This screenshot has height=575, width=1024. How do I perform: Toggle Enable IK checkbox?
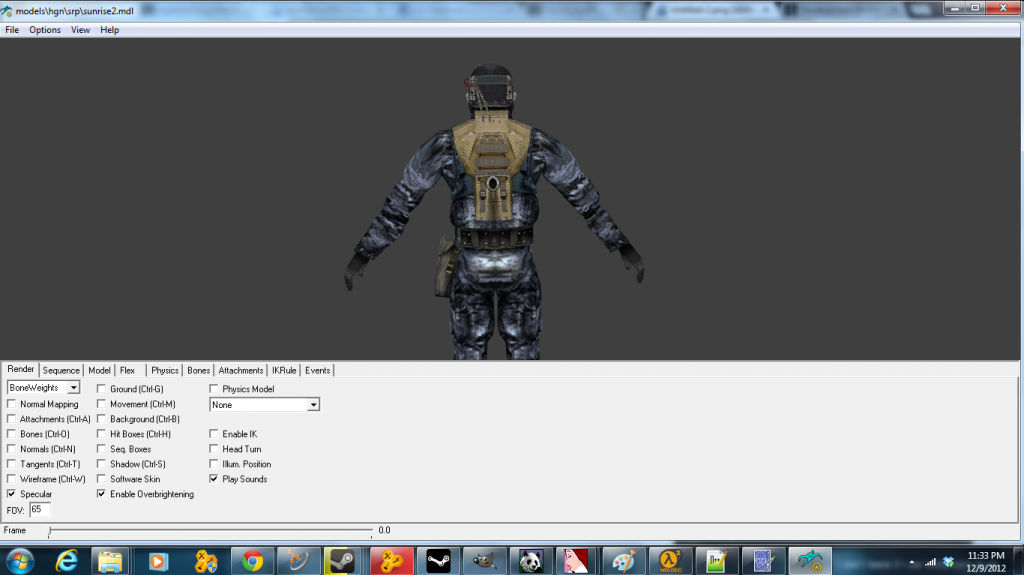pos(214,434)
